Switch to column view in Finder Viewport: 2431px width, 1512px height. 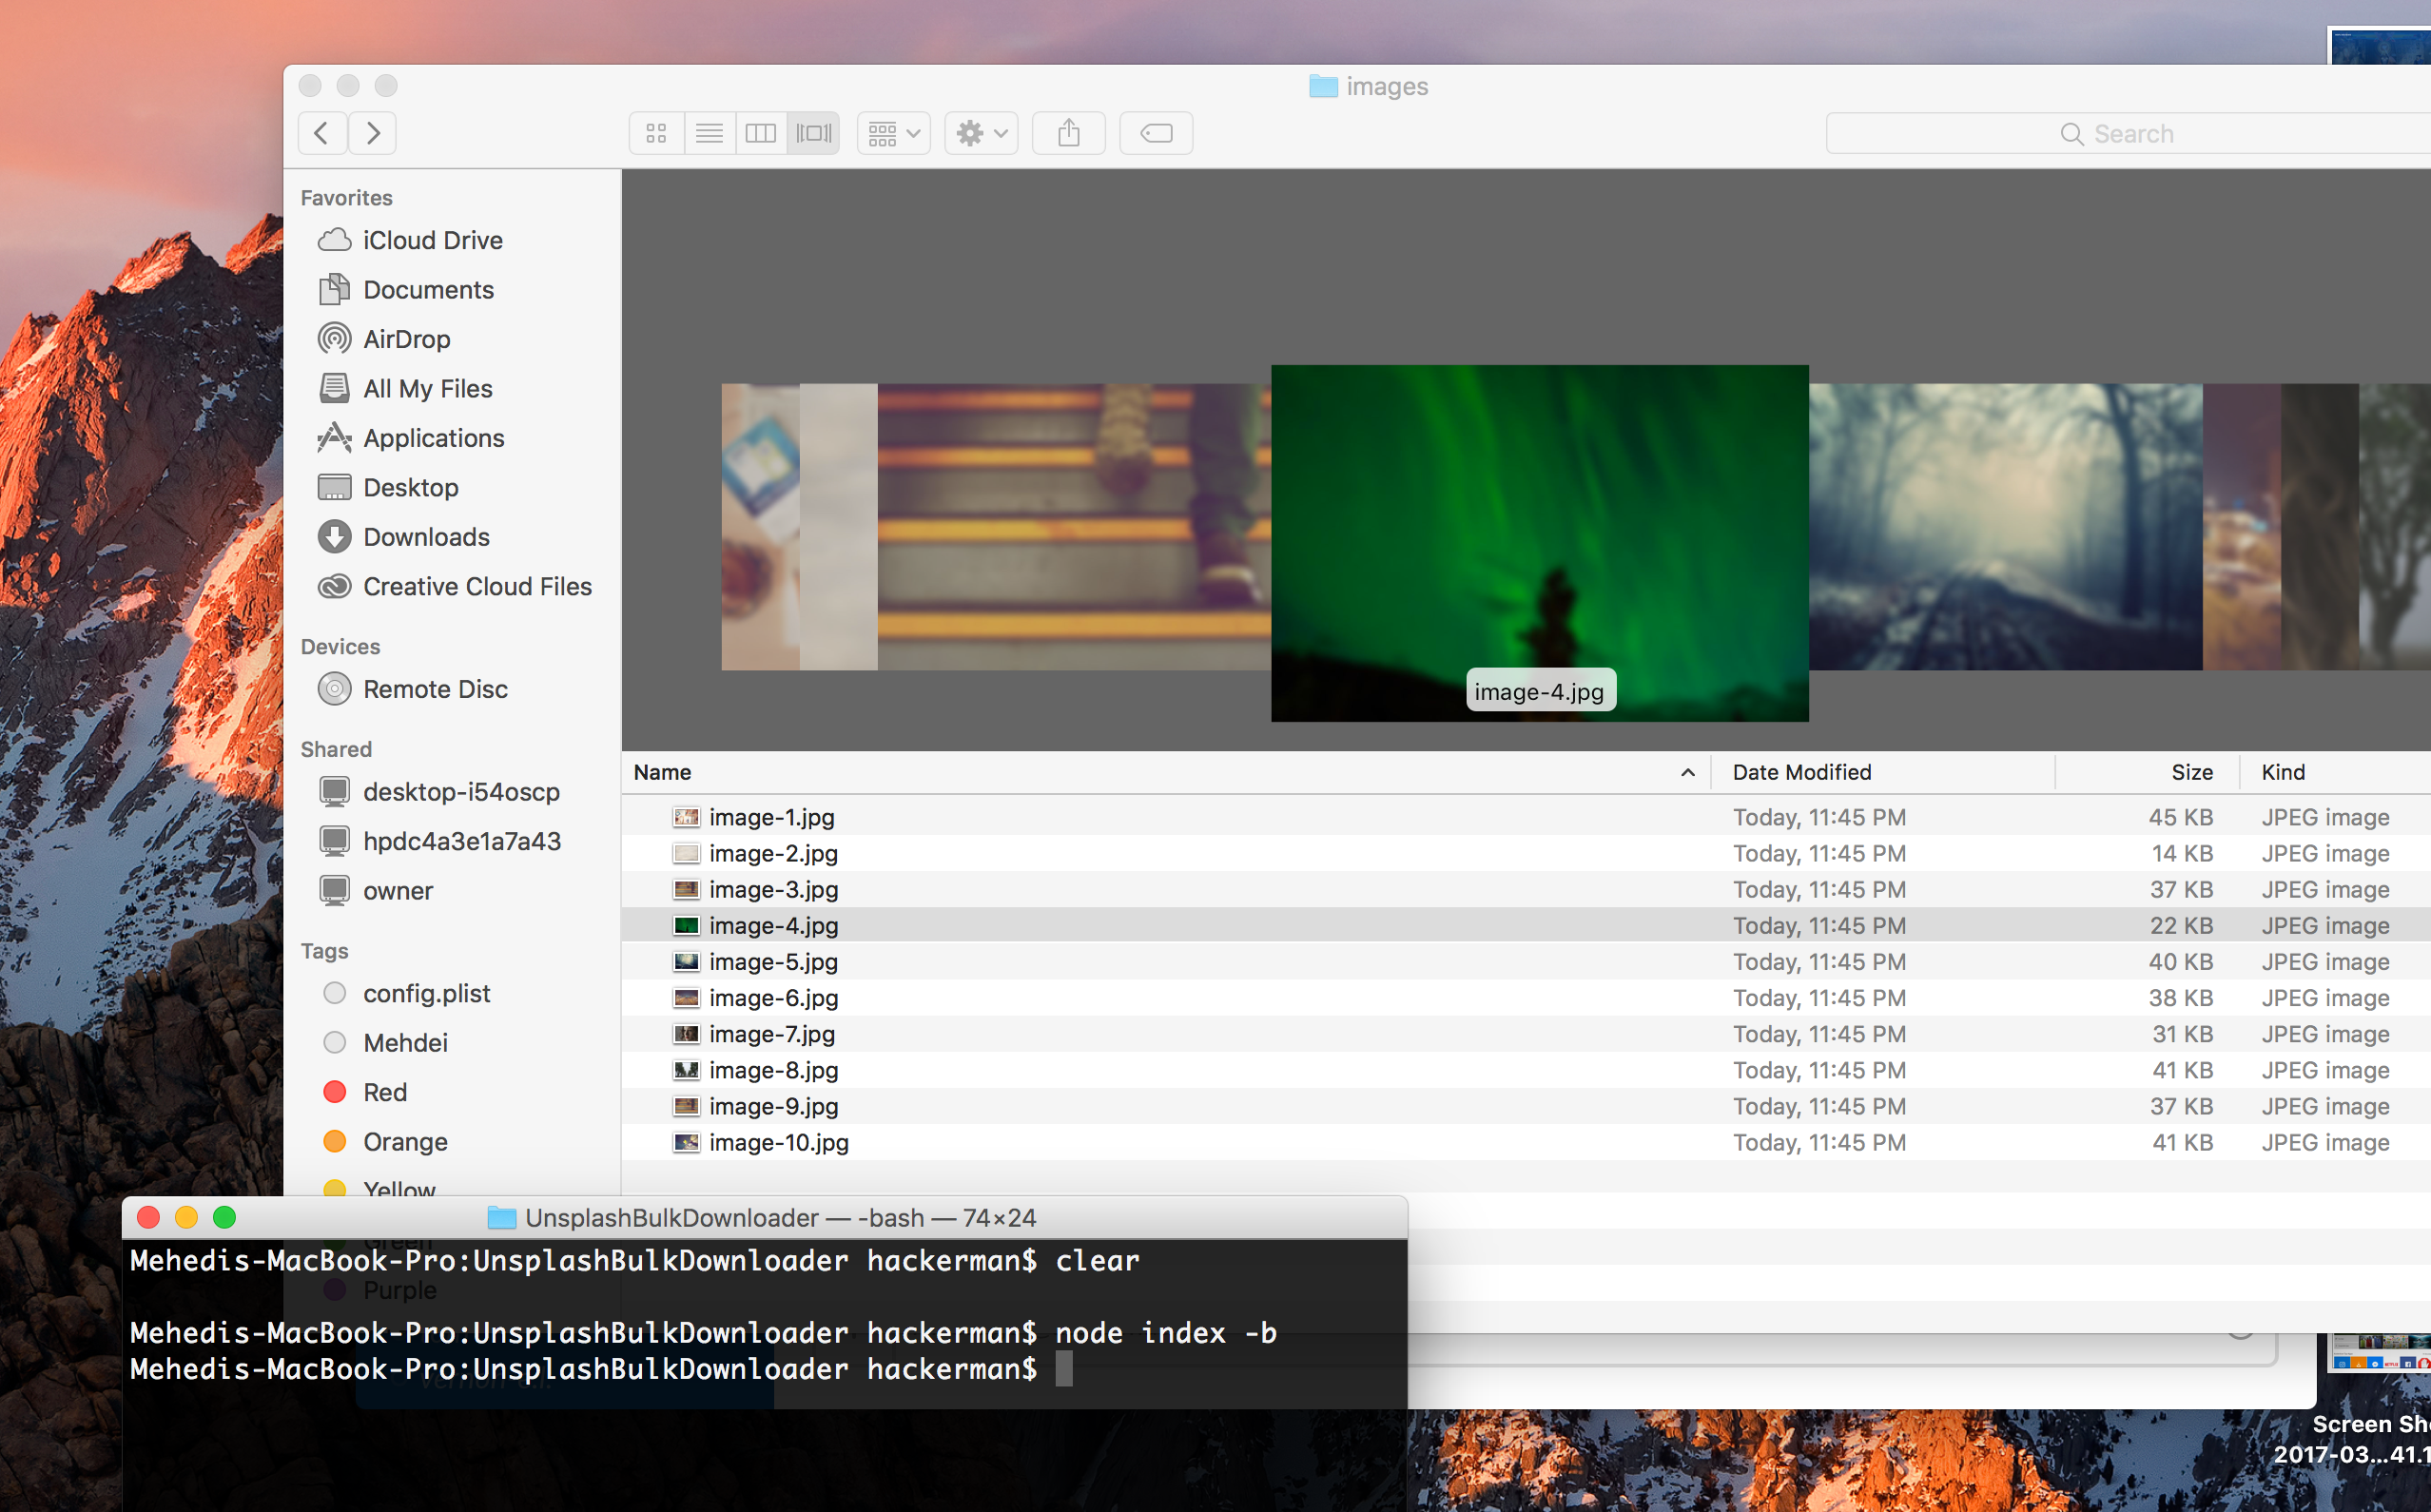pos(761,133)
